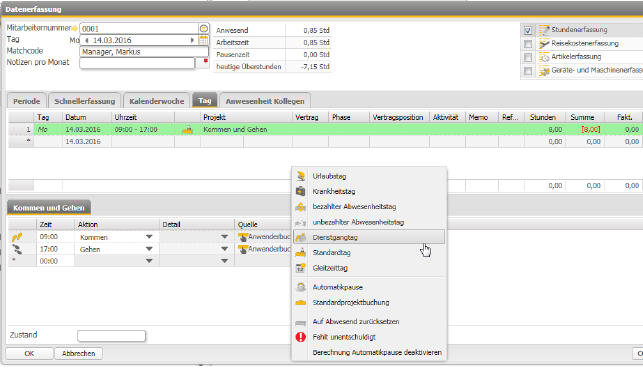Click the Vertragsposition column header
The height and width of the screenshot is (368, 643).
click(x=399, y=117)
